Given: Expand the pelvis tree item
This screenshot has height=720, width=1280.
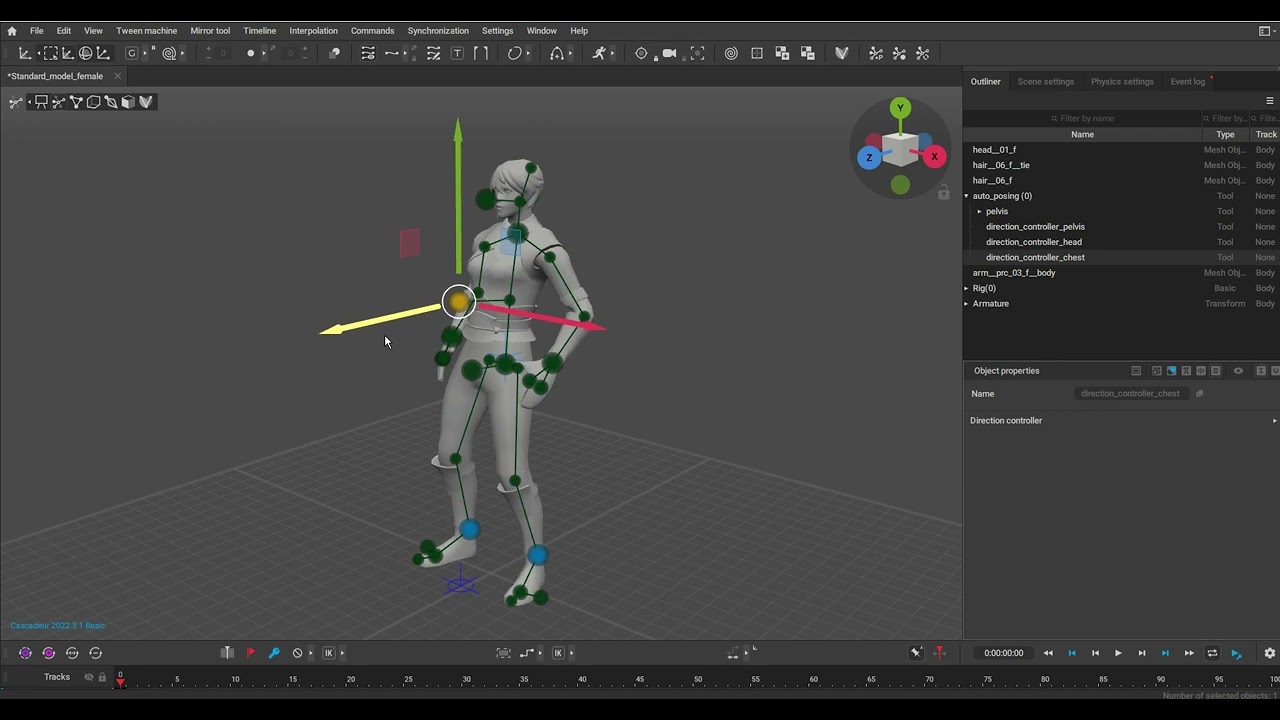Looking at the screenshot, I should click(979, 212).
